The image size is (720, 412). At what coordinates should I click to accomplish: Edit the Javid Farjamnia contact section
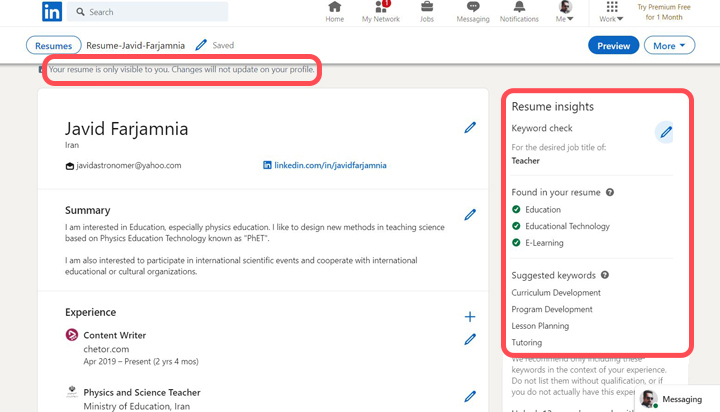470,127
